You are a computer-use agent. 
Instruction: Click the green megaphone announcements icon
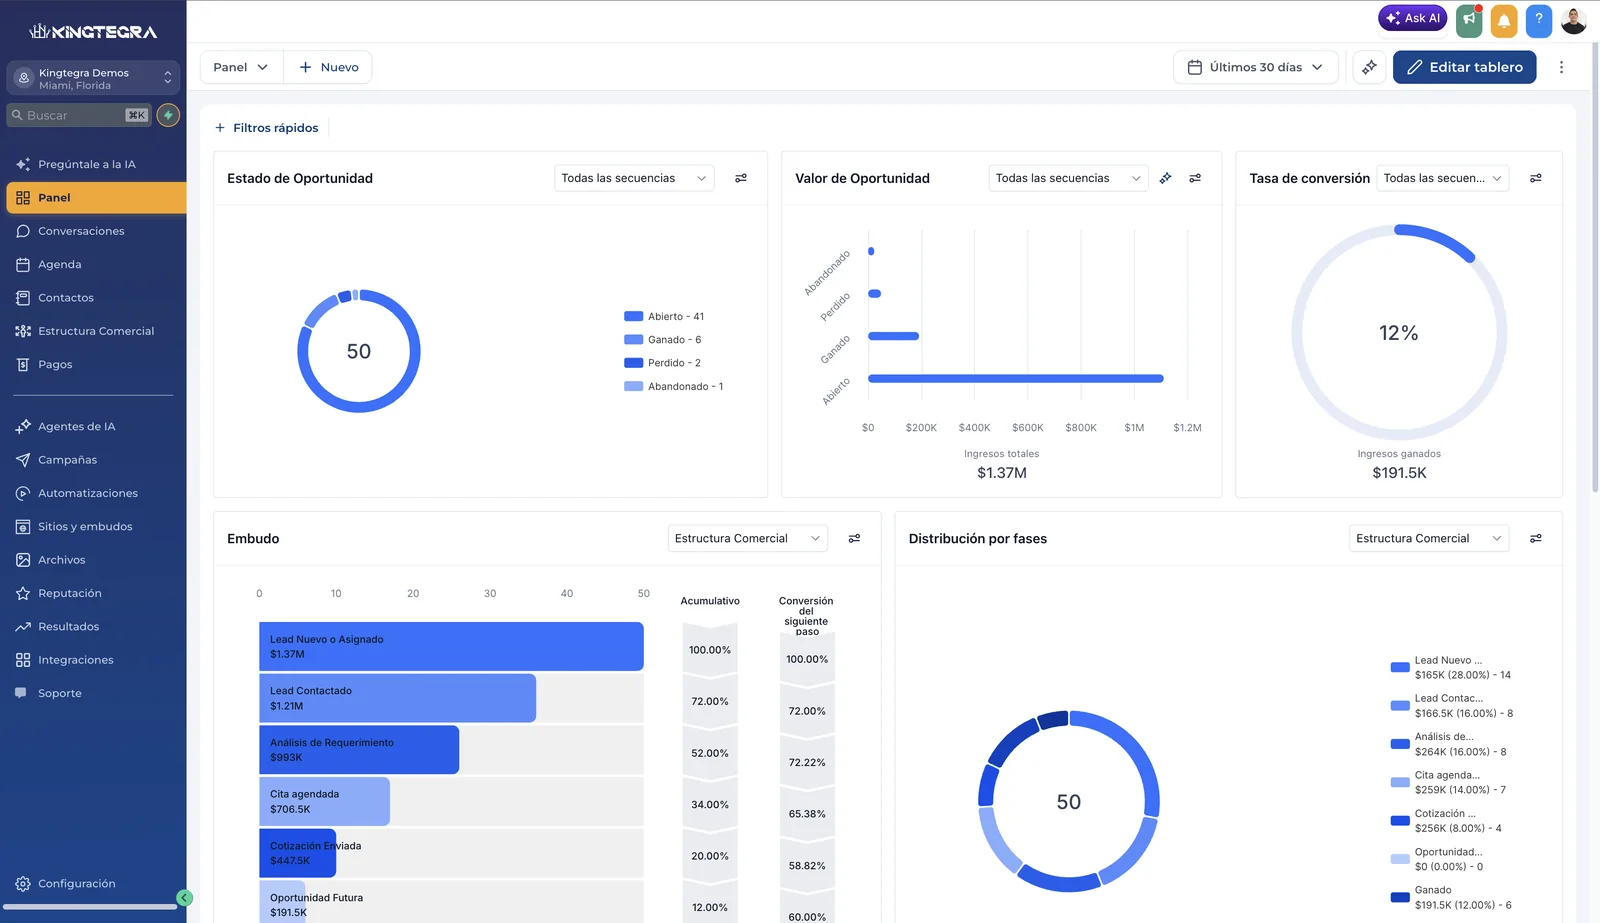(1469, 20)
